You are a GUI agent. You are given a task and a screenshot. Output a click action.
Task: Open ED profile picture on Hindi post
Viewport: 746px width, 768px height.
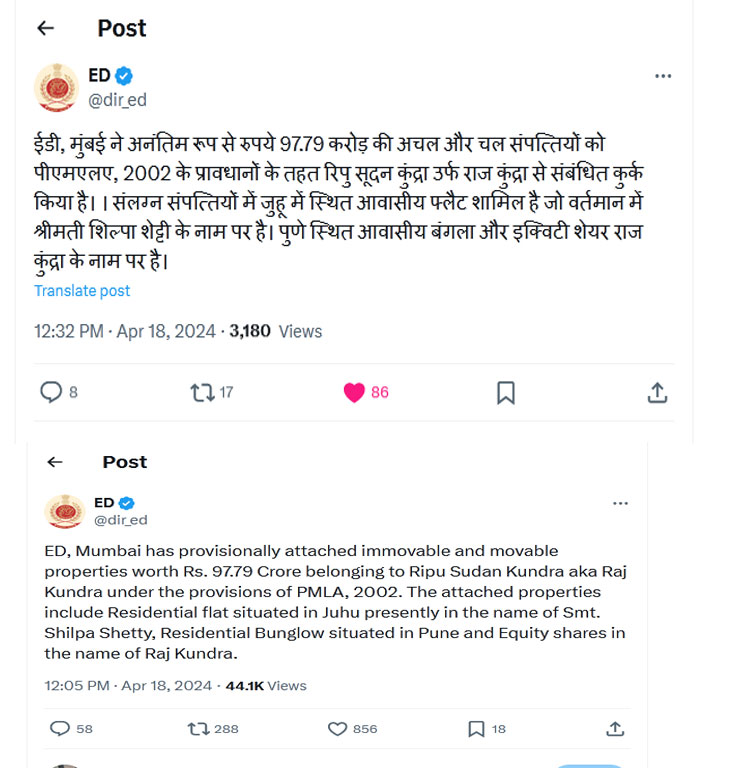click(56, 88)
